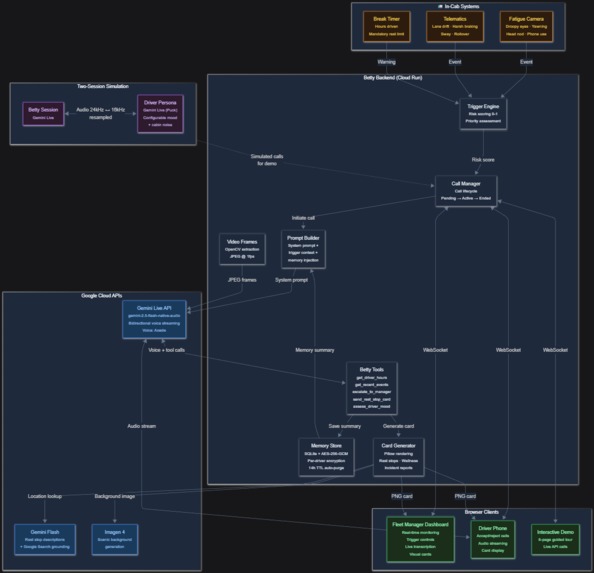Click the Event label under Telematics

click(x=455, y=62)
